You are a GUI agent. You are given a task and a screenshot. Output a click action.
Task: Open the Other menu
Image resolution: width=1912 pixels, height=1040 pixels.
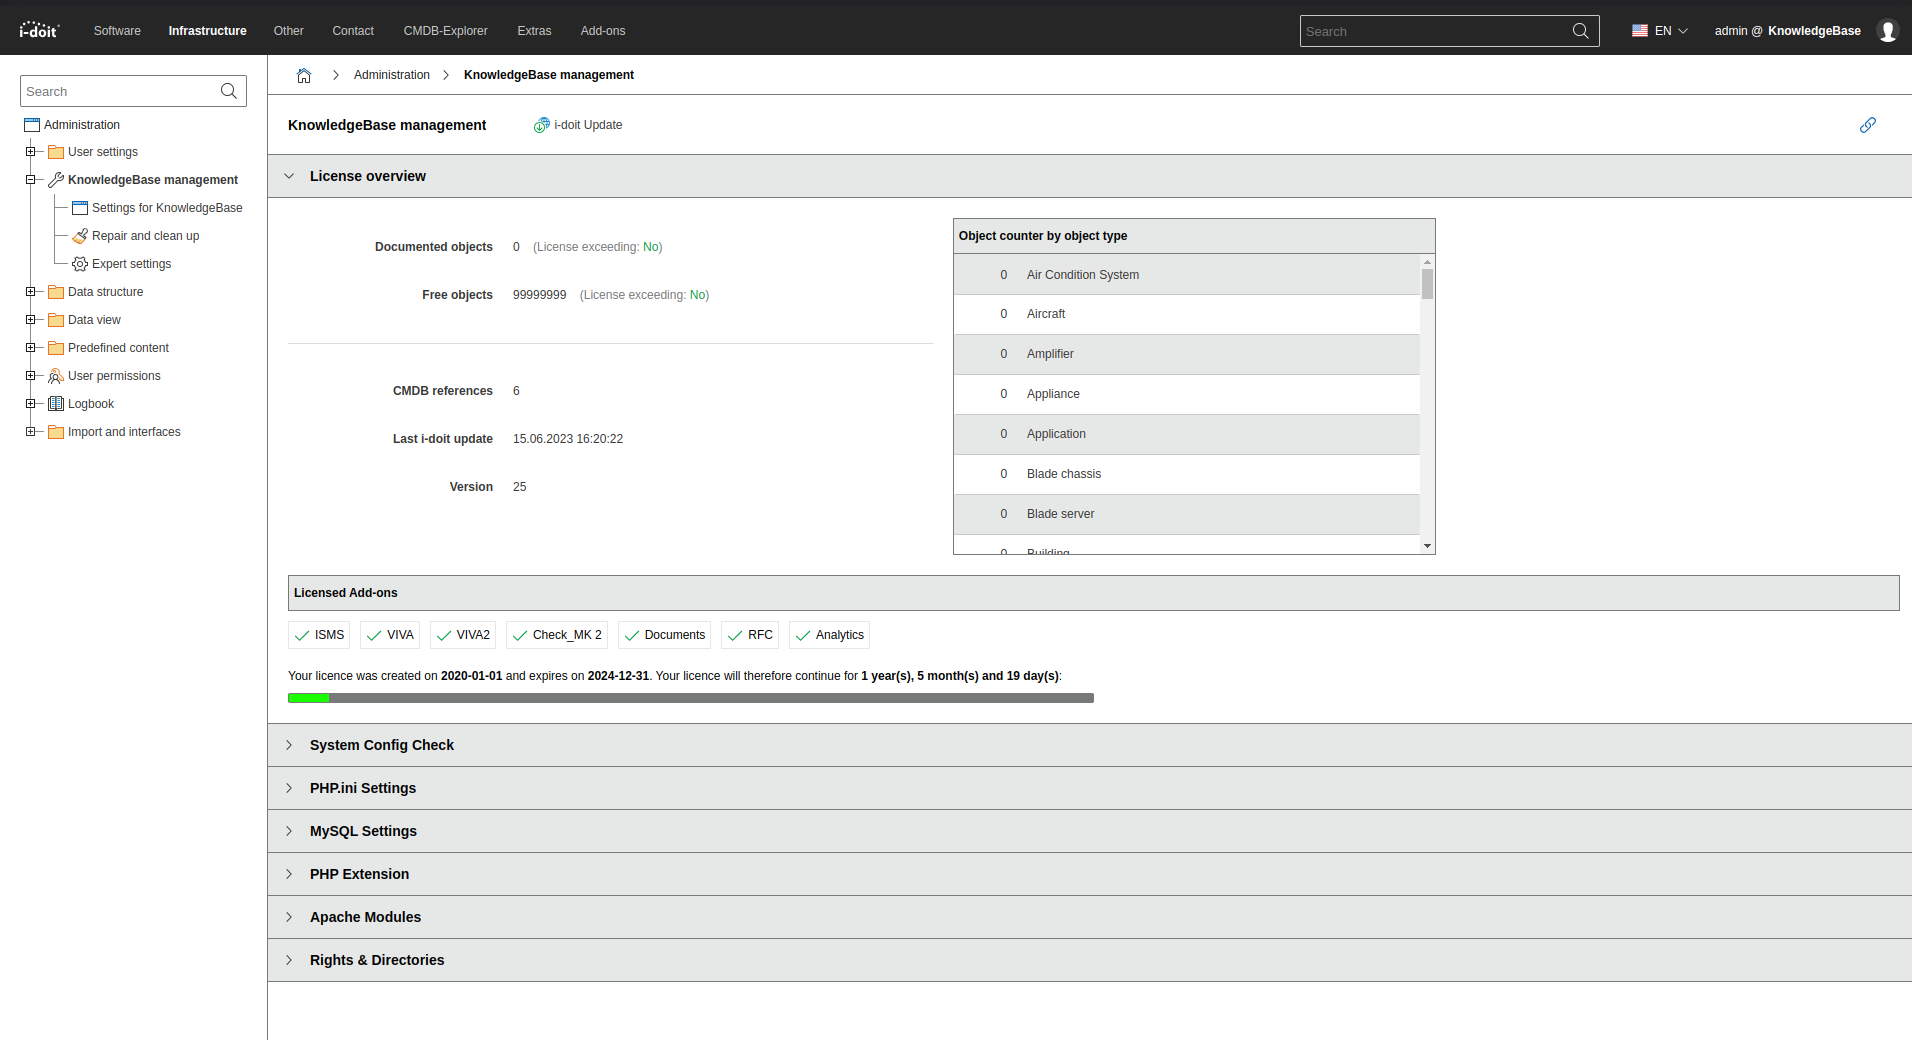click(x=288, y=31)
